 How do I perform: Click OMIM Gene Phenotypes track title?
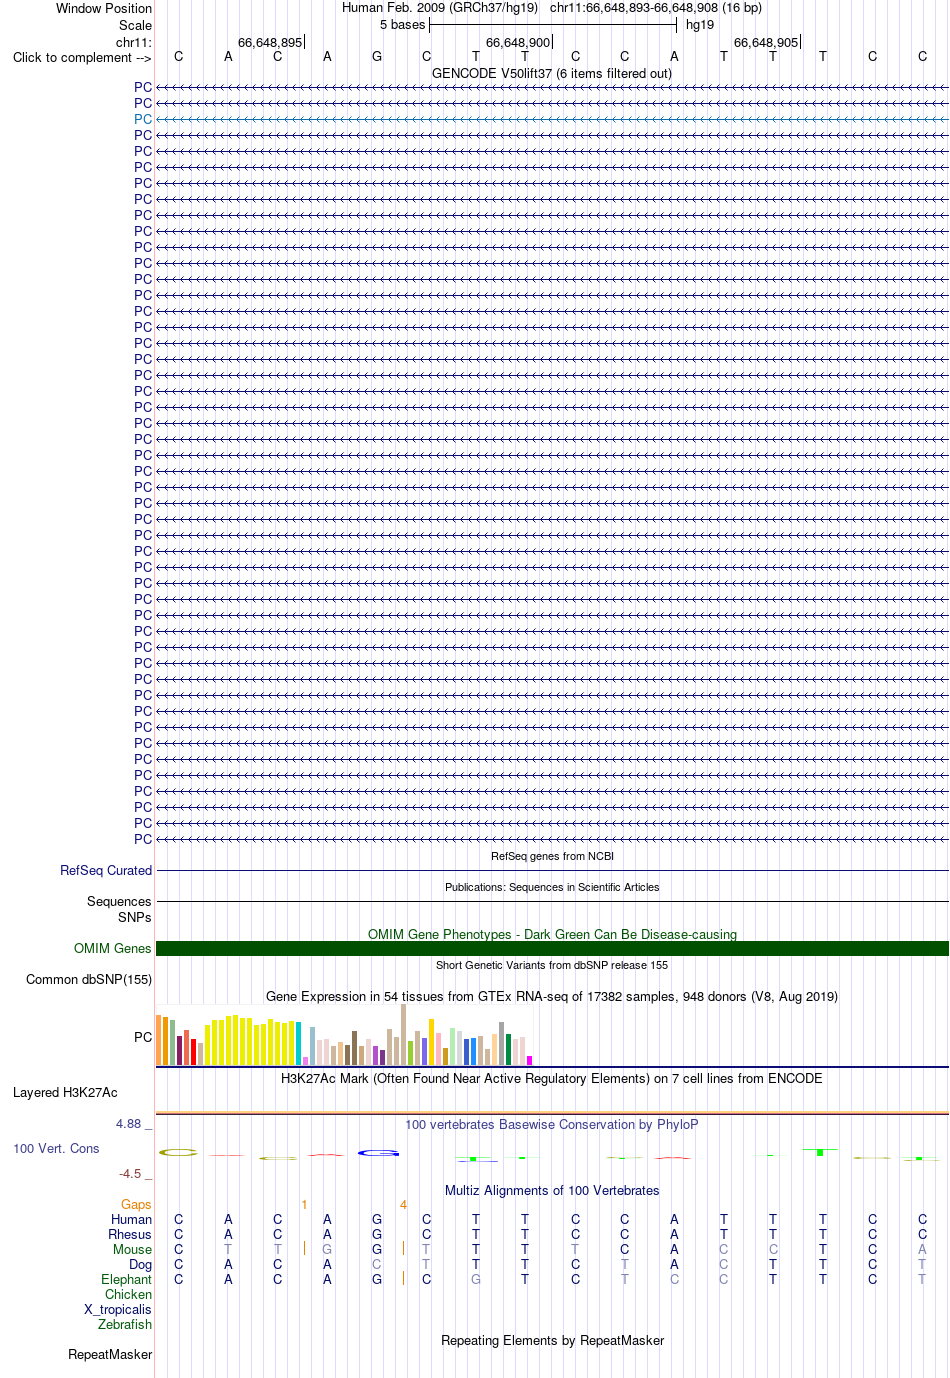pos(552,935)
